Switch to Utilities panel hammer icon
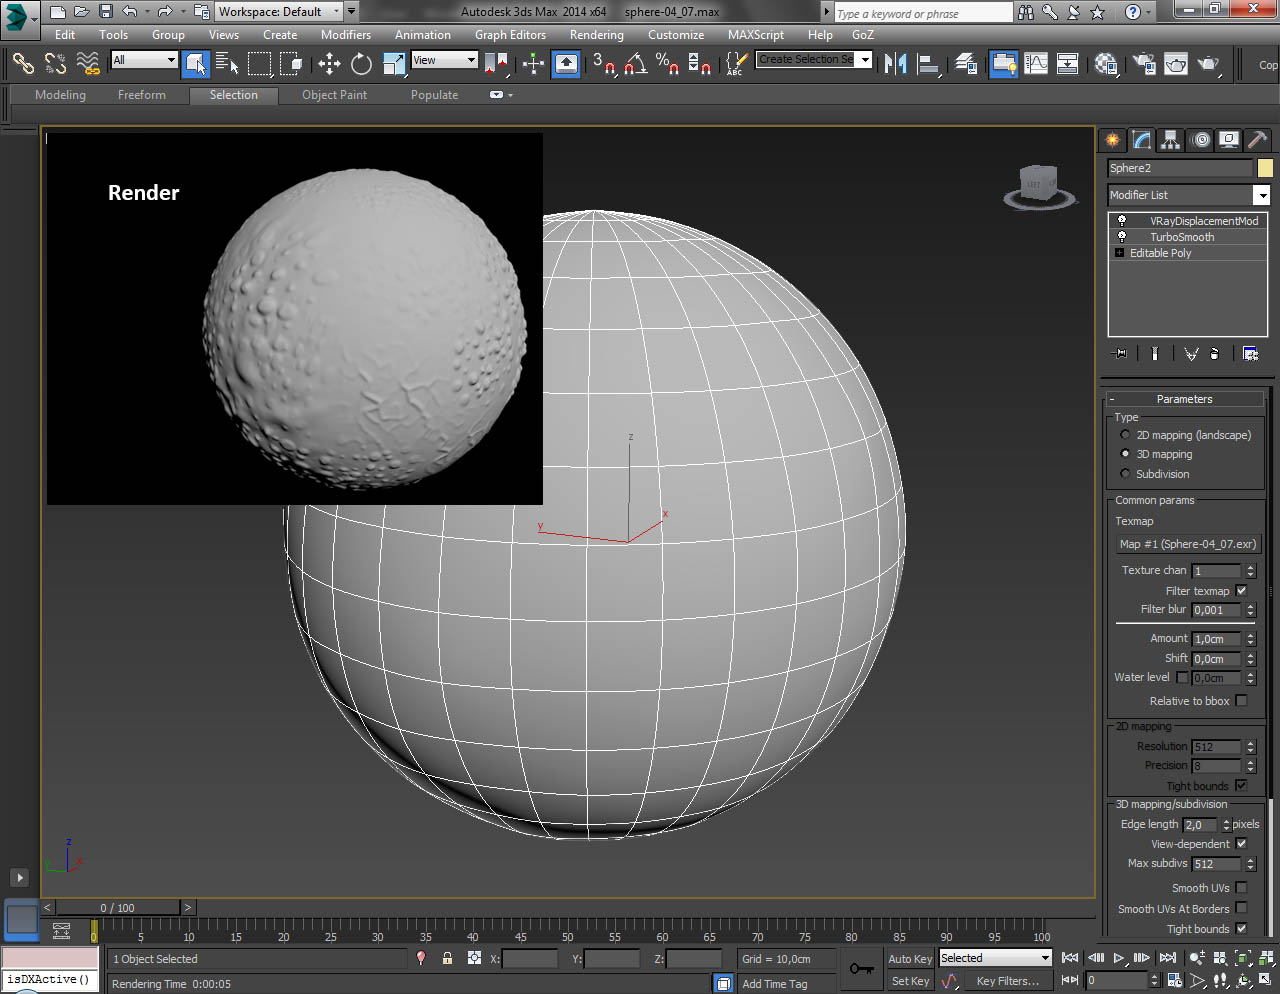The image size is (1280, 994). pyautogui.click(x=1257, y=140)
